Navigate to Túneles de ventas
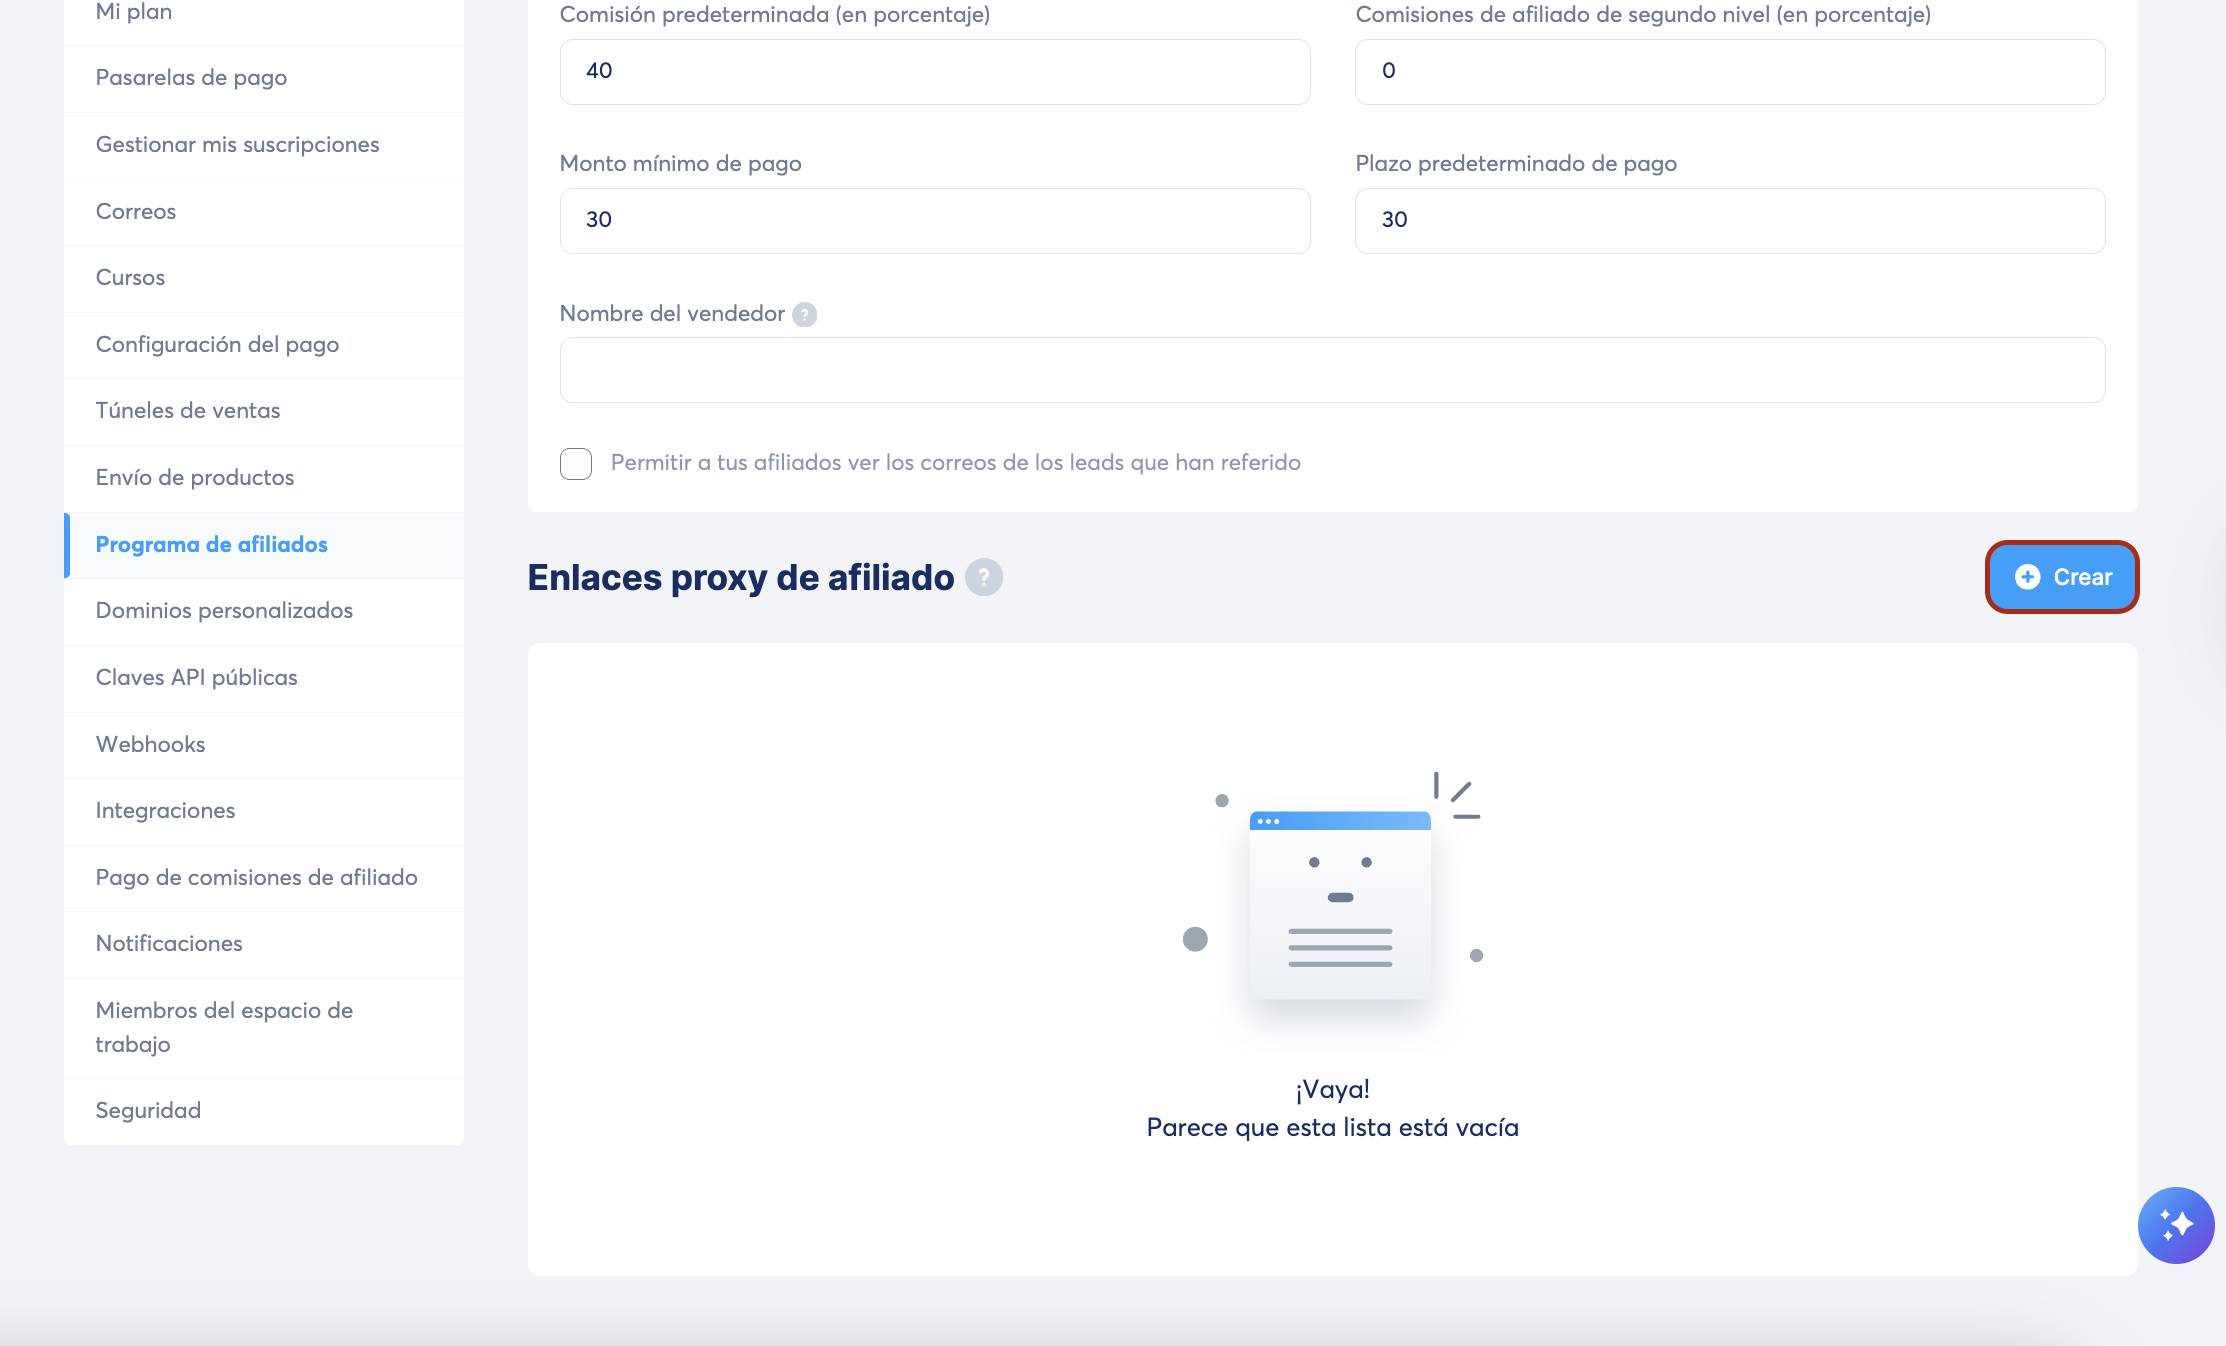 [187, 411]
